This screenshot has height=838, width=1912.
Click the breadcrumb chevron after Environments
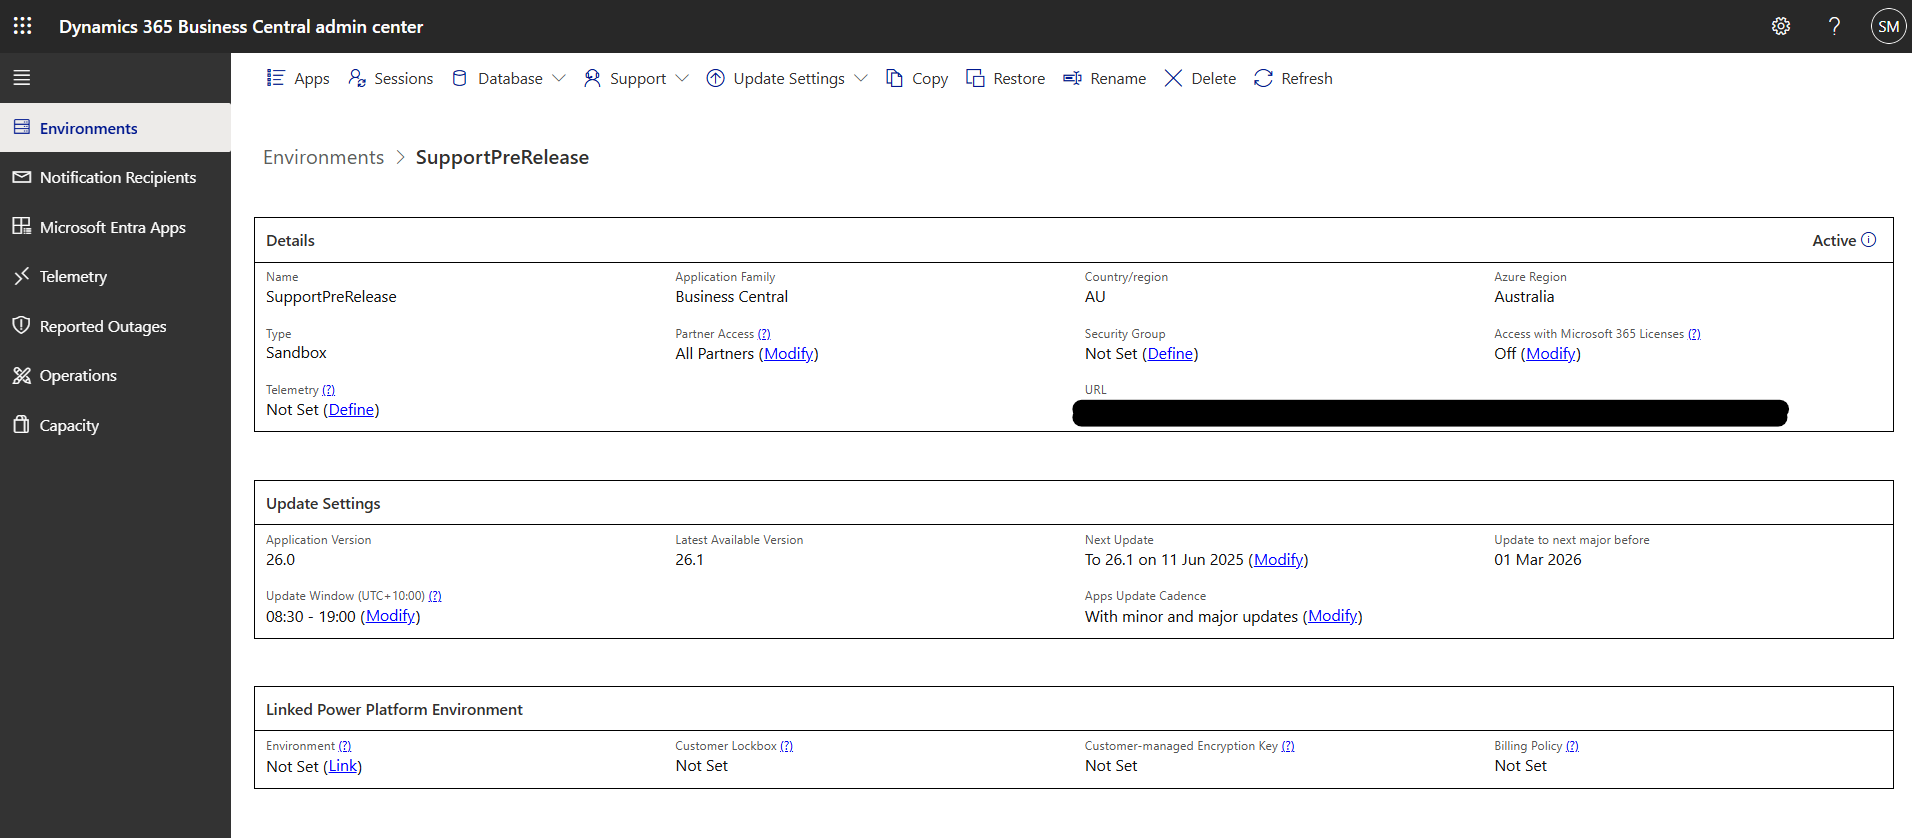pos(400,157)
